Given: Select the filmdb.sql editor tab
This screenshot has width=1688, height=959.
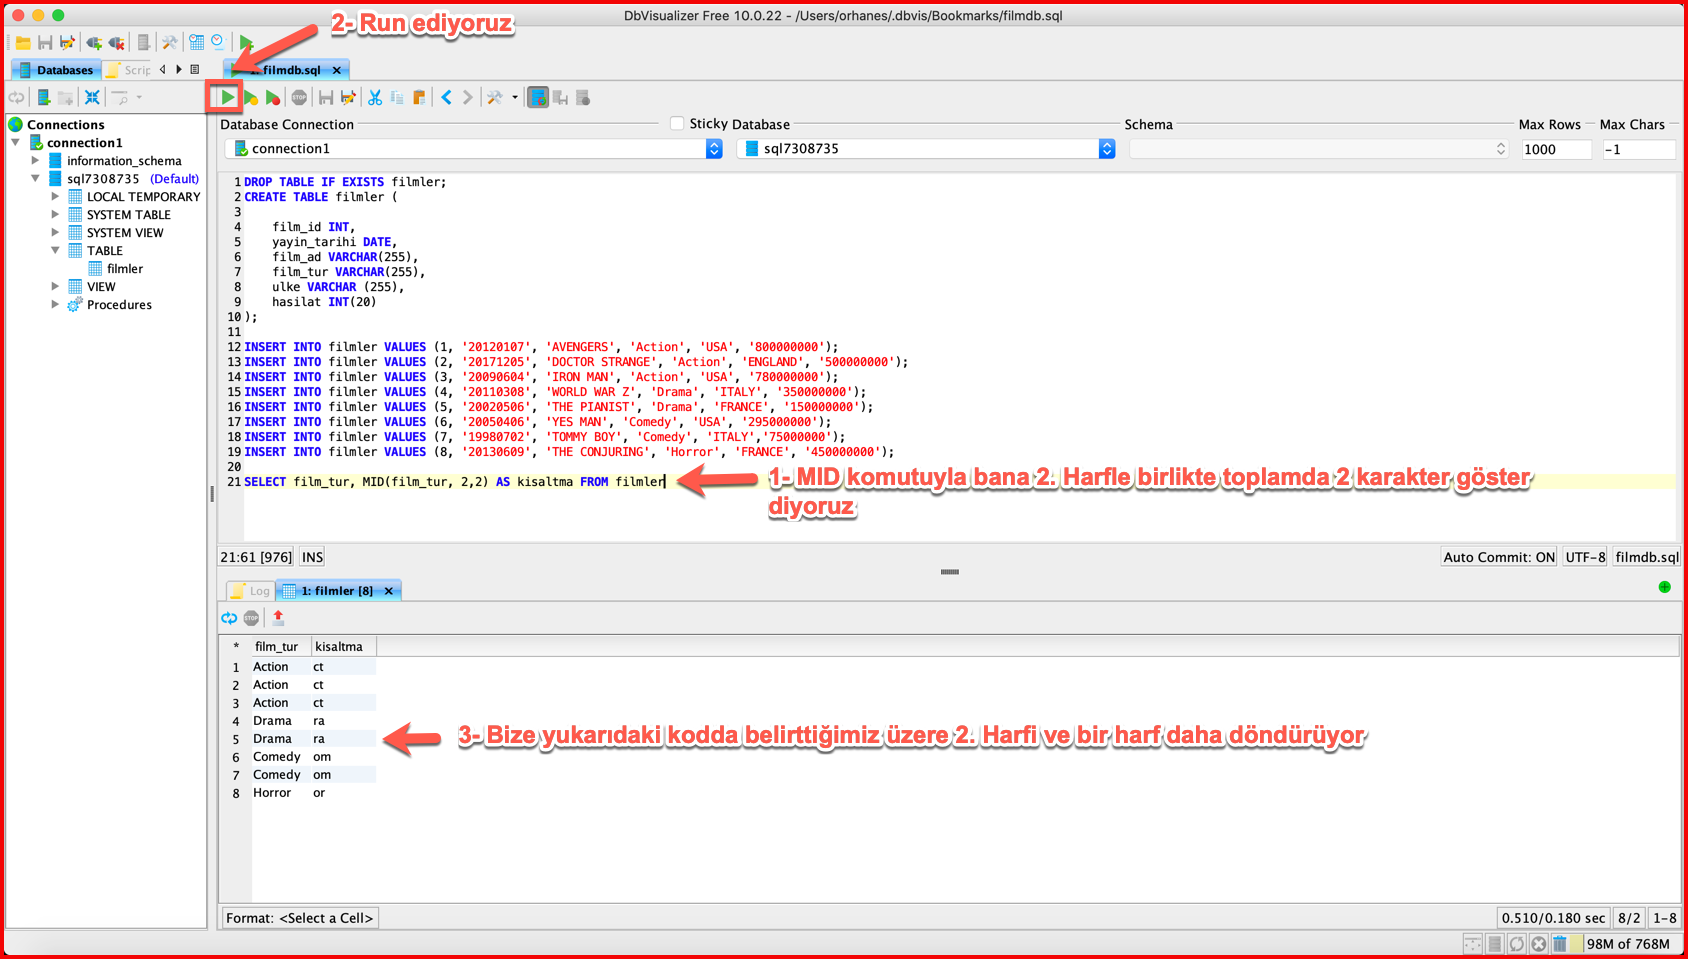Looking at the screenshot, I should [285, 70].
